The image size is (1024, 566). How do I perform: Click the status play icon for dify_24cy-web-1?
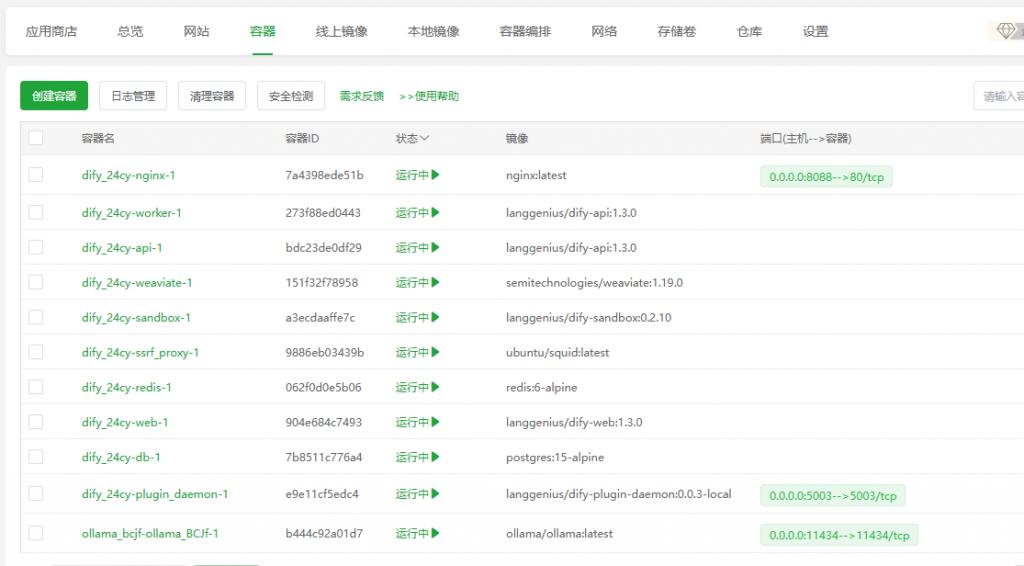point(436,422)
